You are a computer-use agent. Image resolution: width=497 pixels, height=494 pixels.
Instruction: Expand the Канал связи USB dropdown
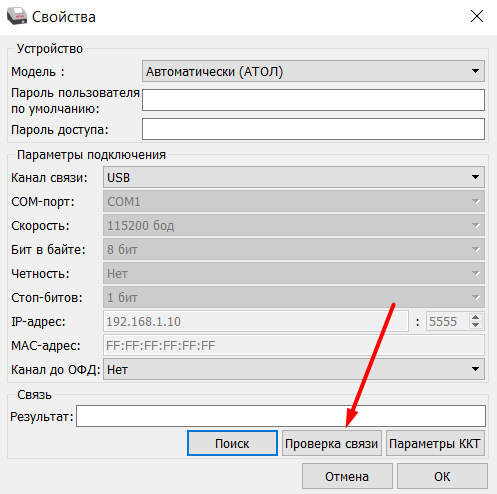coord(294,177)
